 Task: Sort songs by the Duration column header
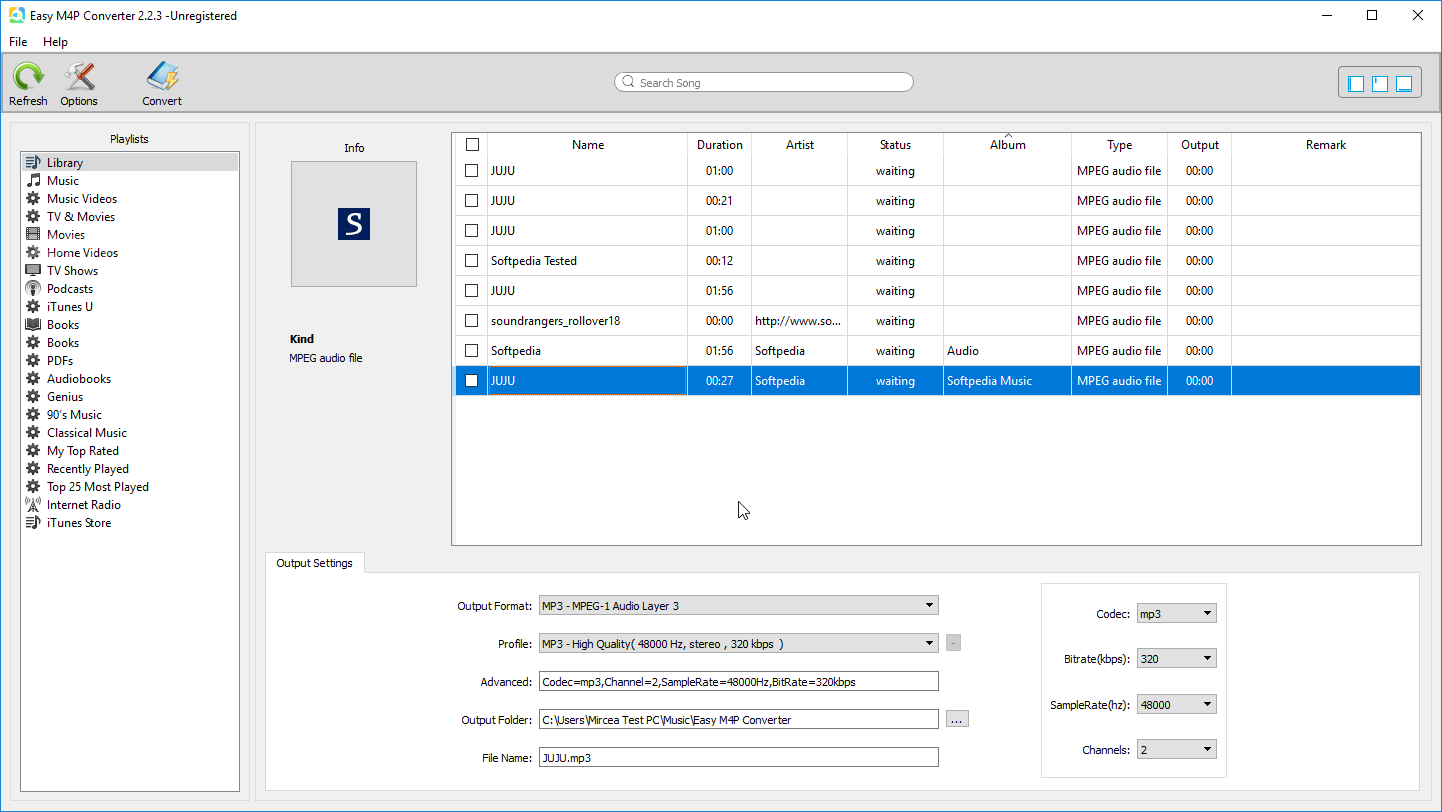(719, 145)
